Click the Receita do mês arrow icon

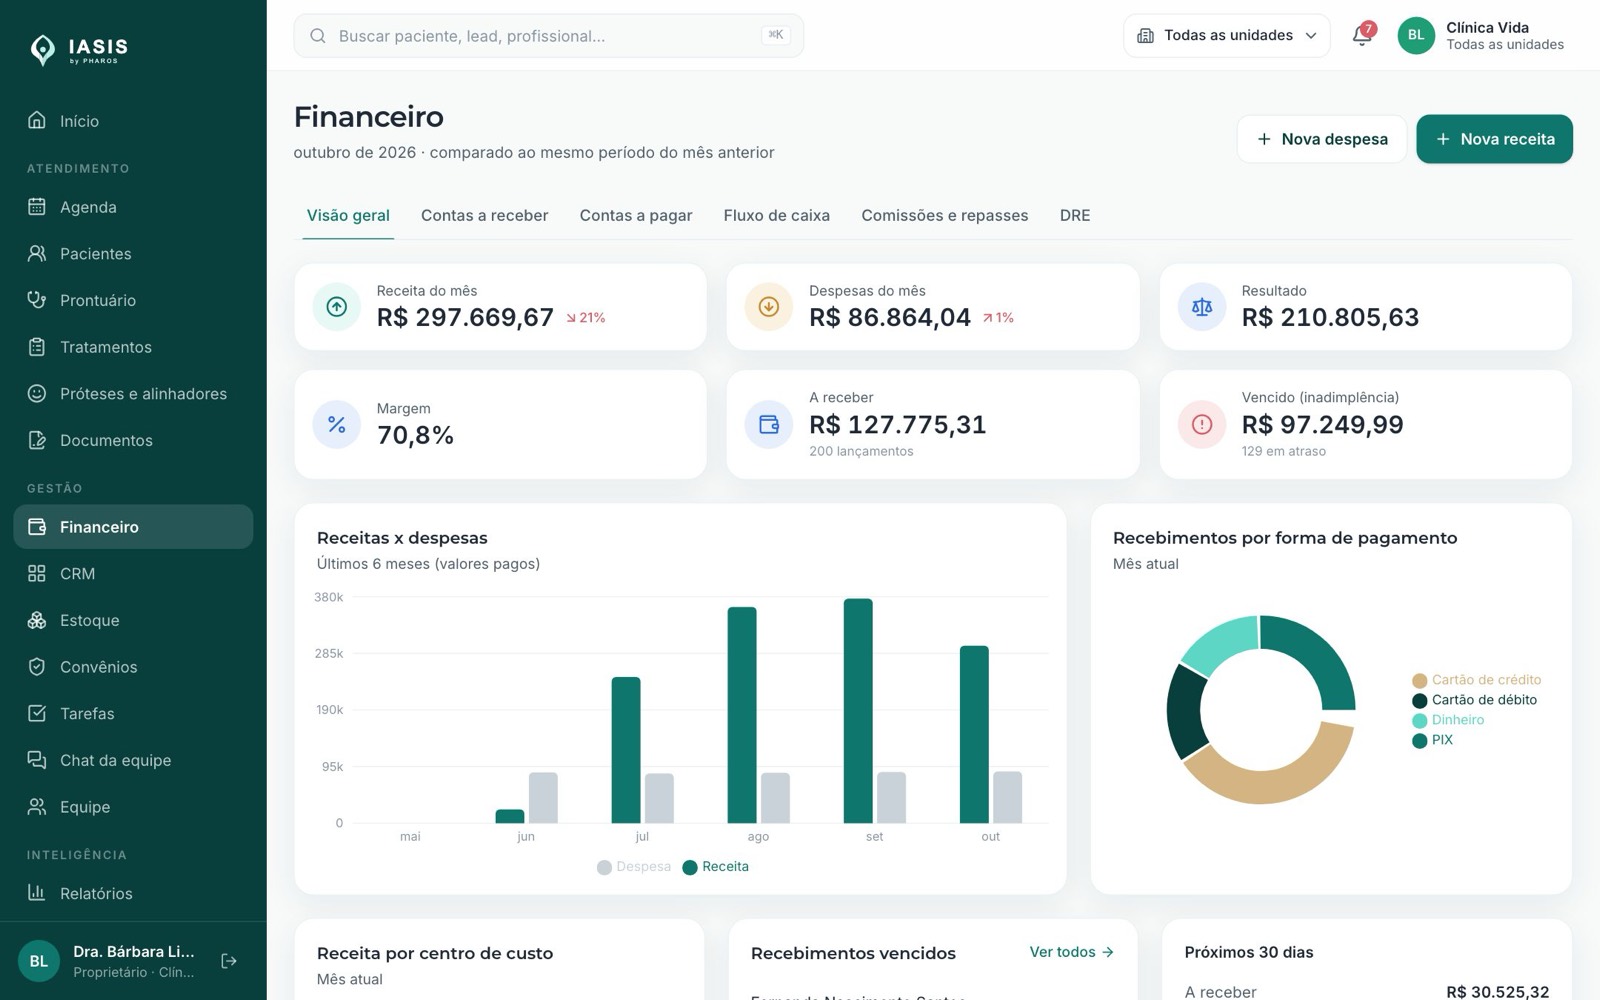pyautogui.click(x=337, y=307)
